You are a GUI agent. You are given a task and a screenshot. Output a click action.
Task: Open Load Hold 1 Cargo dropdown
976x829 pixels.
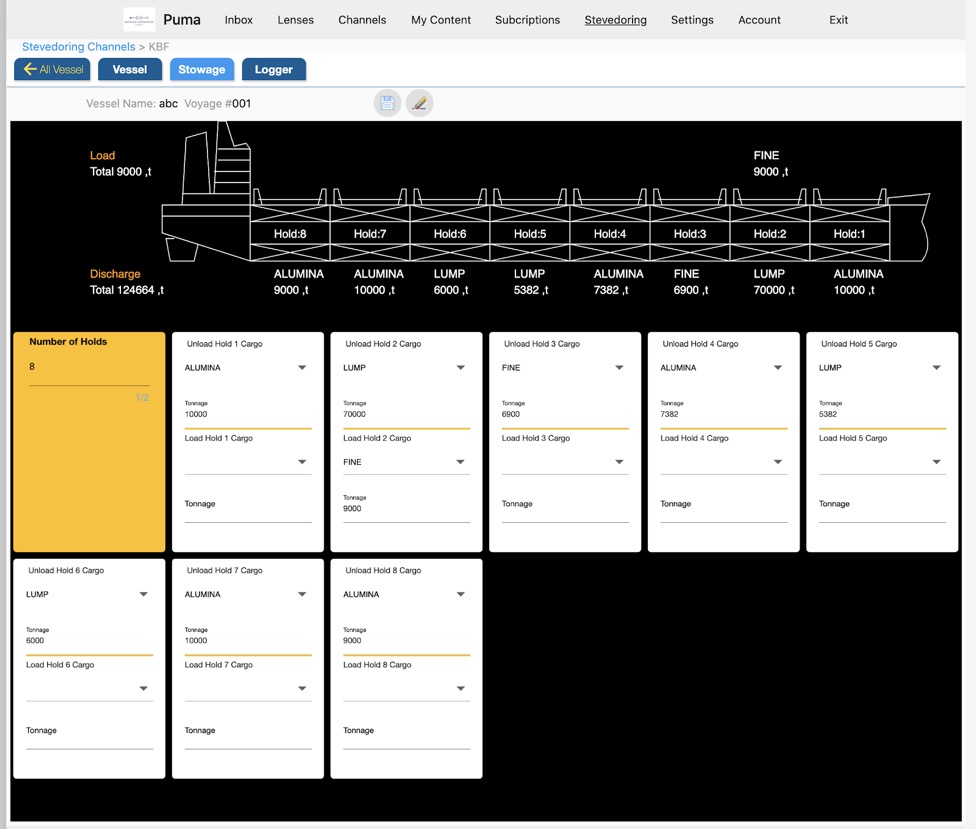(x=248, y=462)
